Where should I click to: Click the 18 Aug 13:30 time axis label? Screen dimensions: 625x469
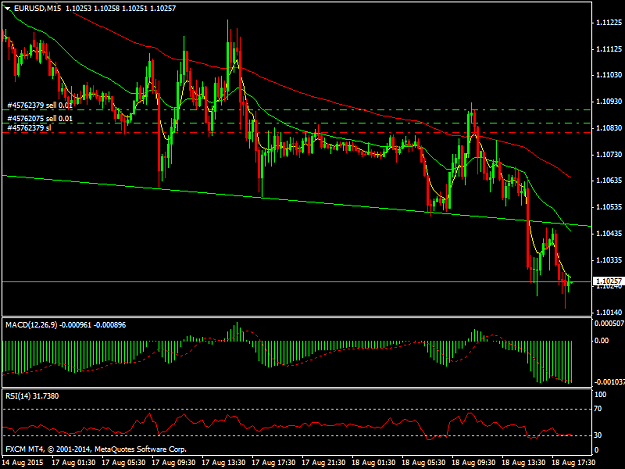pyautogui.click(x=523, y=463)
